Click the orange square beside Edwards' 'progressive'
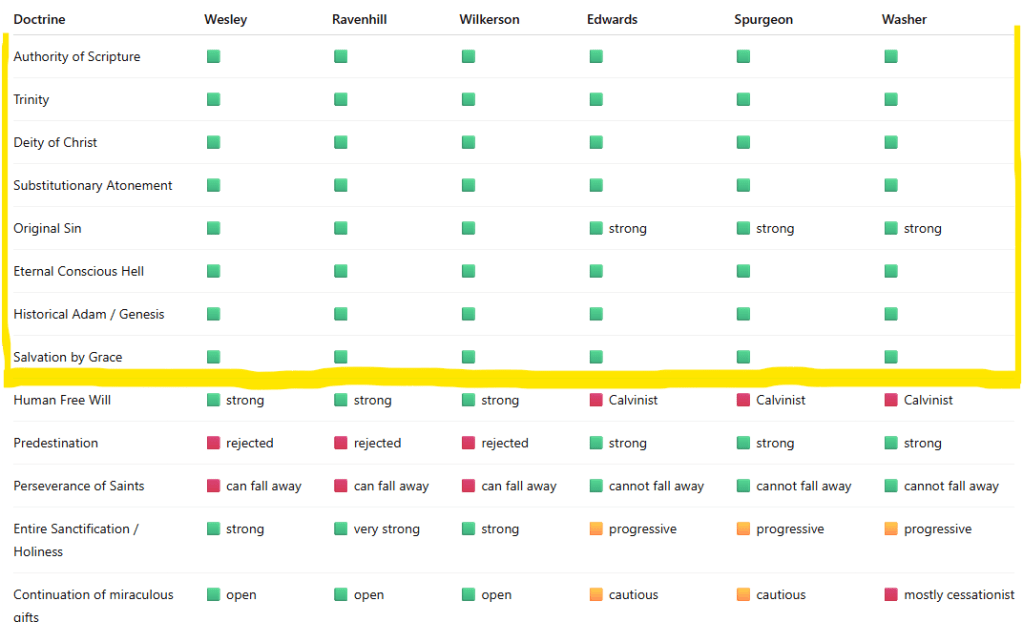The width and height of the screenshot is (1023, 622). point(596,529)
